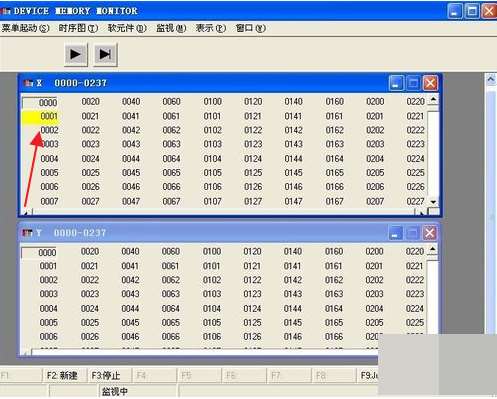Click the Device Memory Monitor title bar icon

6,11
